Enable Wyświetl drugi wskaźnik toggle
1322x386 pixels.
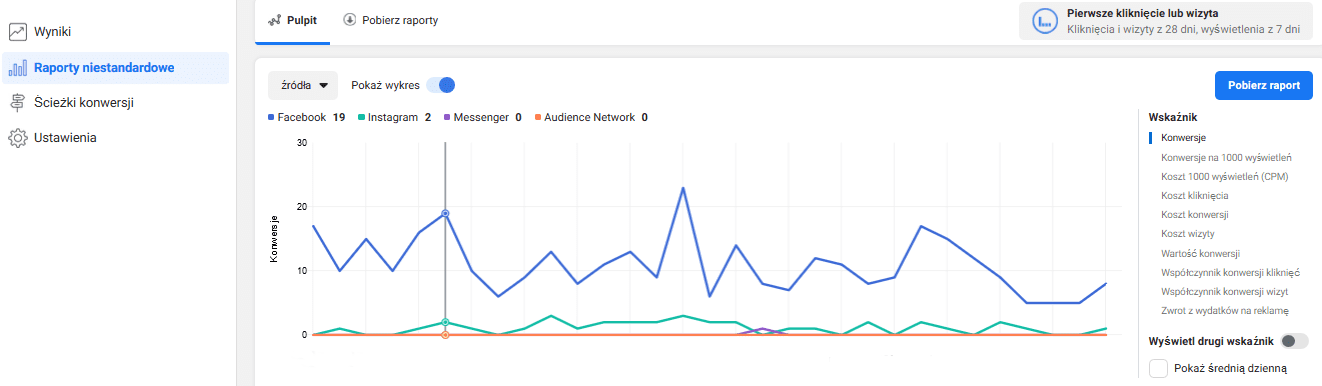1295,341
